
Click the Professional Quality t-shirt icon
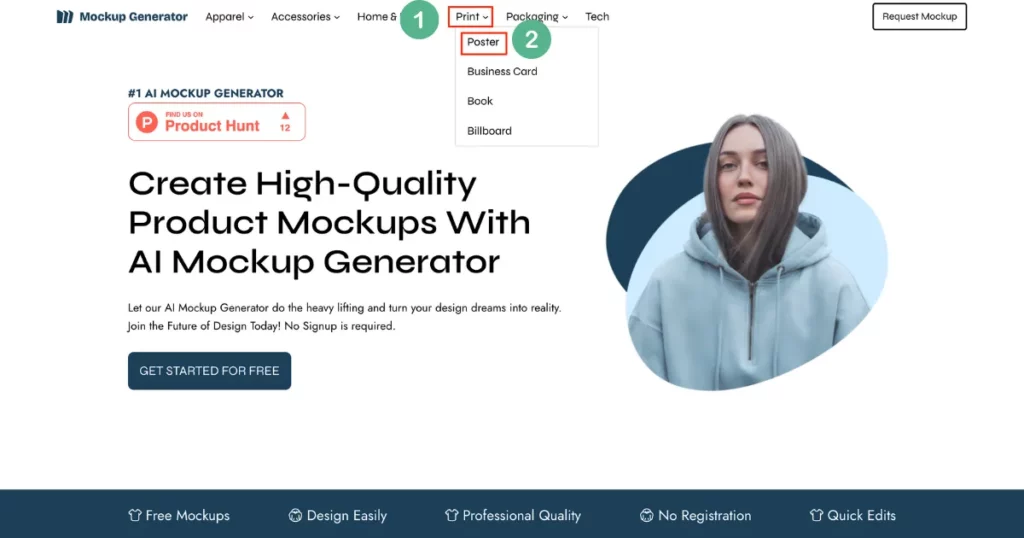[451, 515]
